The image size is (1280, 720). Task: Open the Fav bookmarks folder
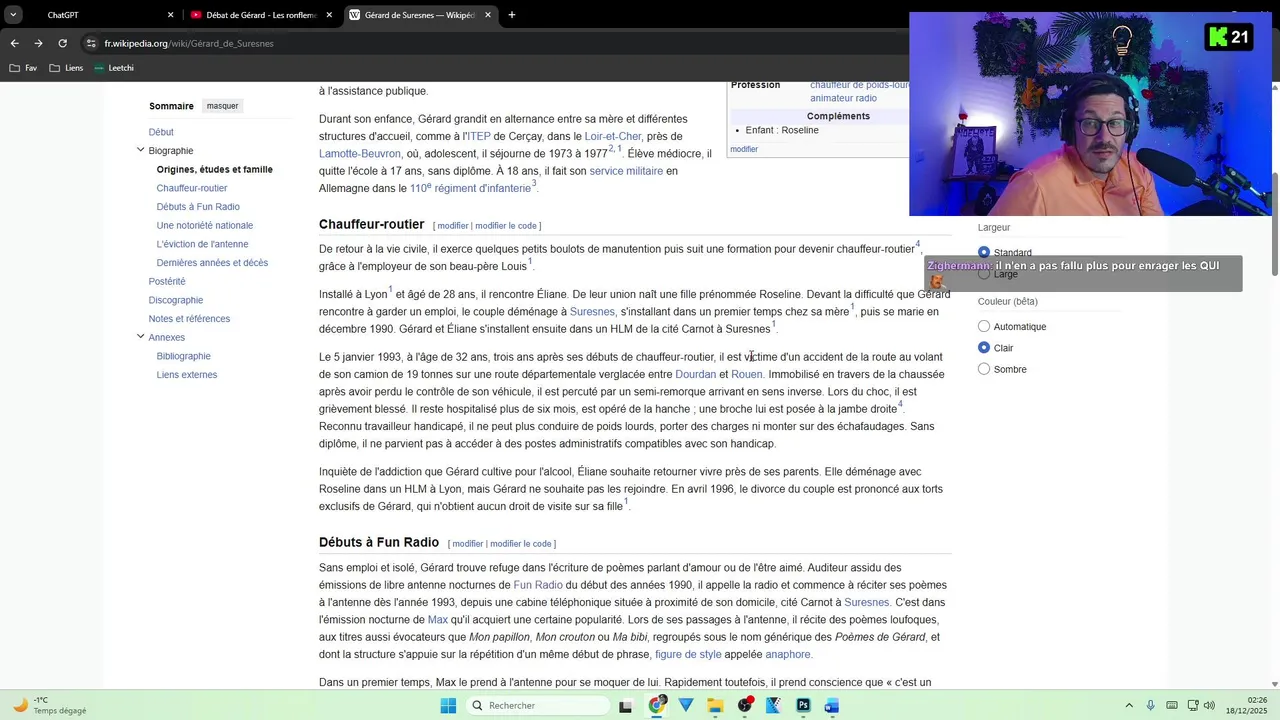24,68
